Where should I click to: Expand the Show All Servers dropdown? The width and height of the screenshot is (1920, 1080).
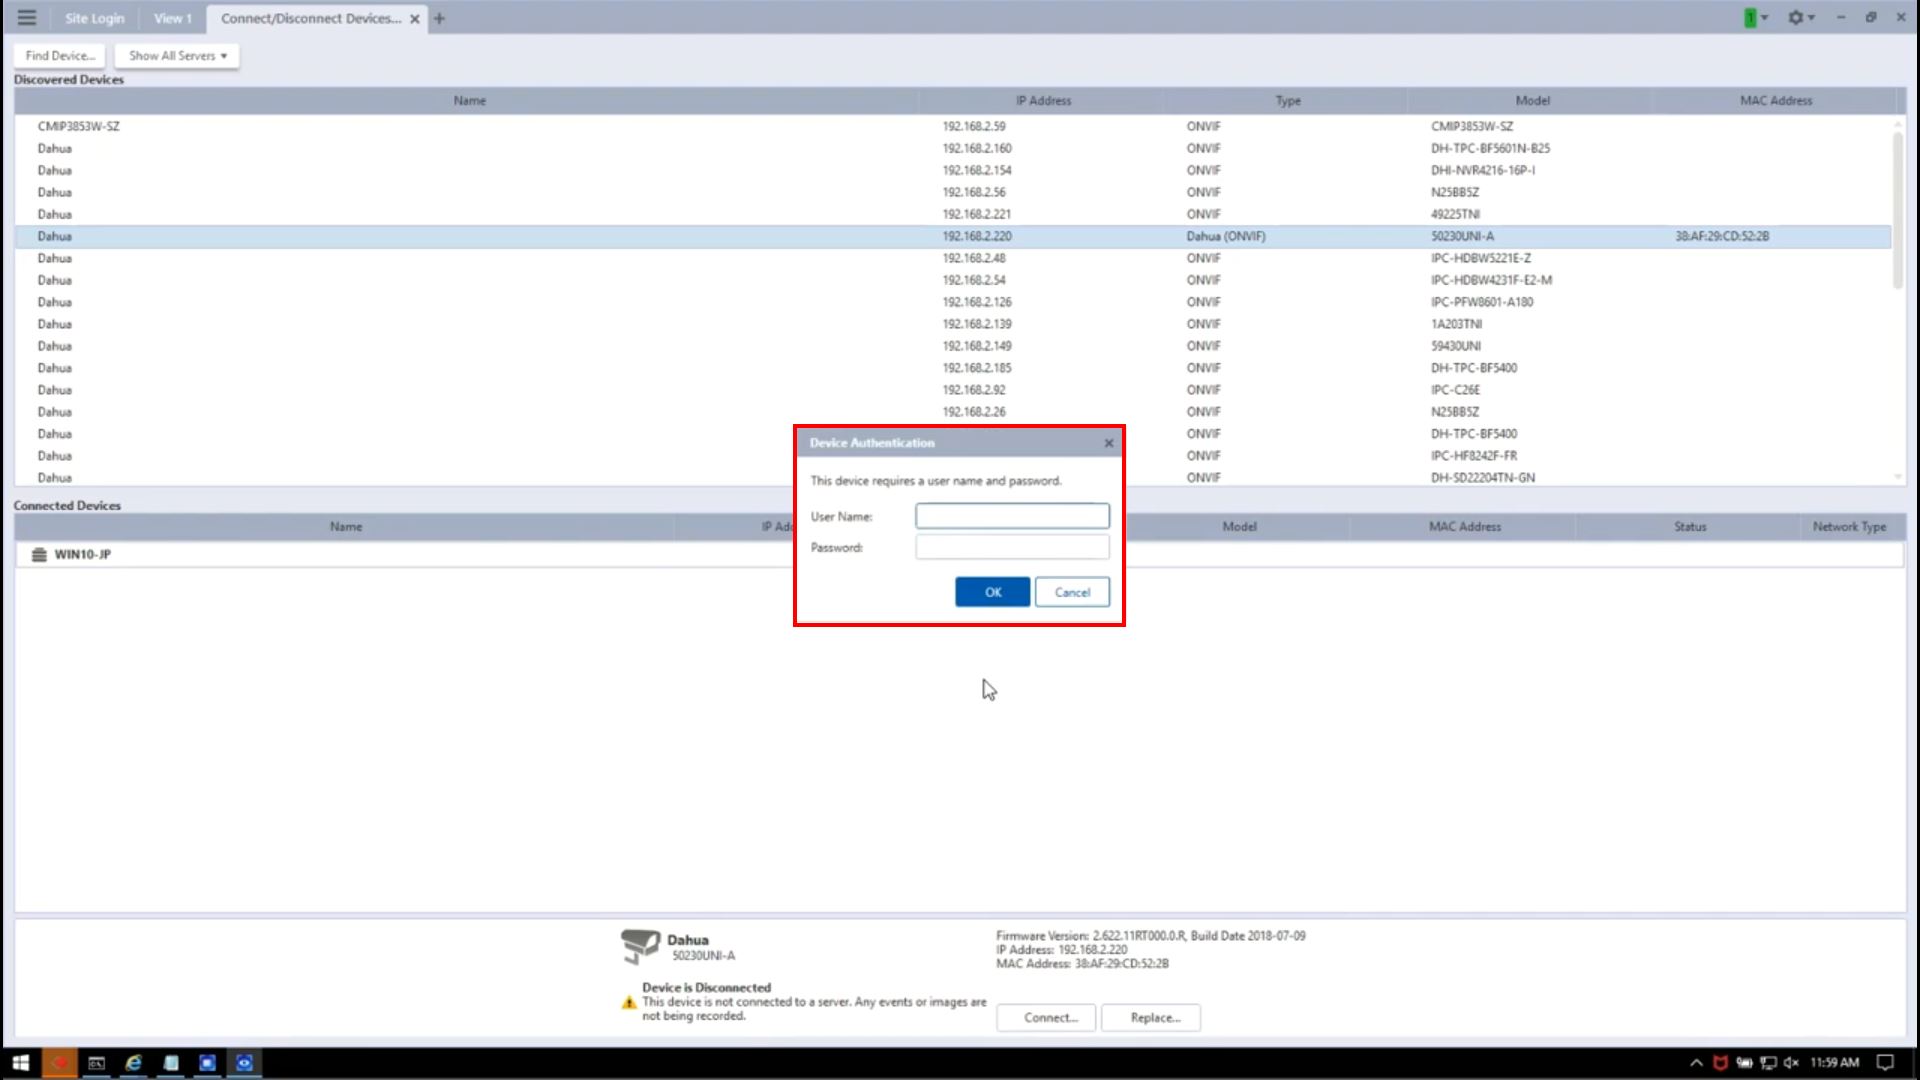177,56
